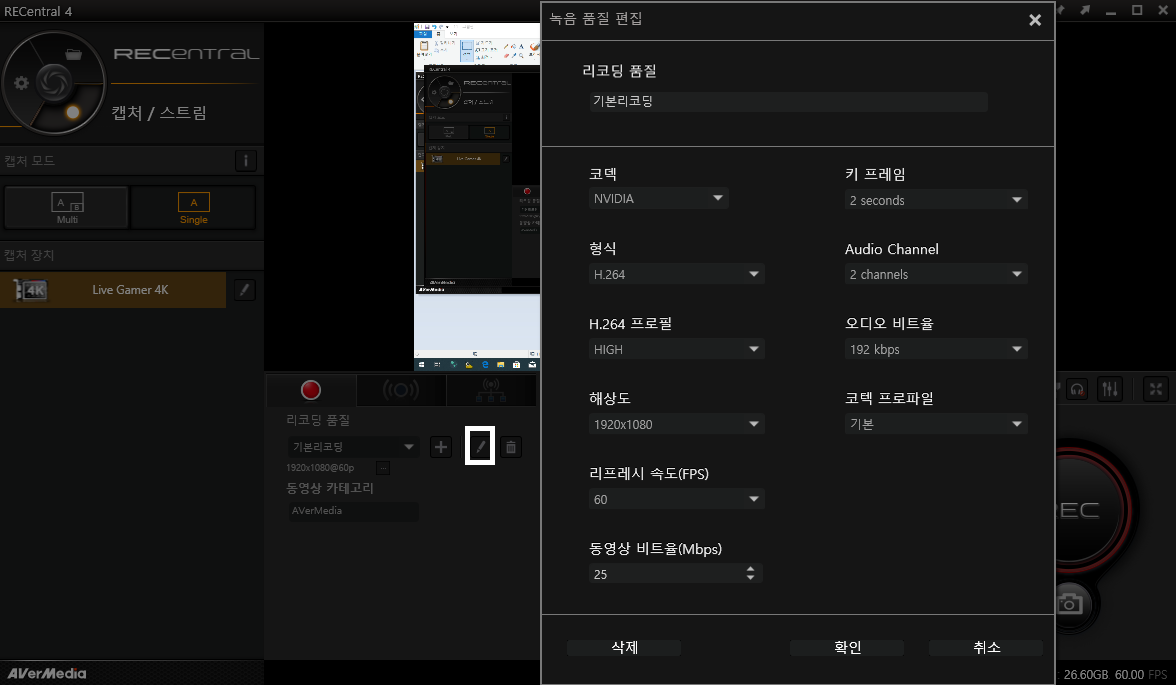Click the 26.60GB storage status

(1085, 674)
